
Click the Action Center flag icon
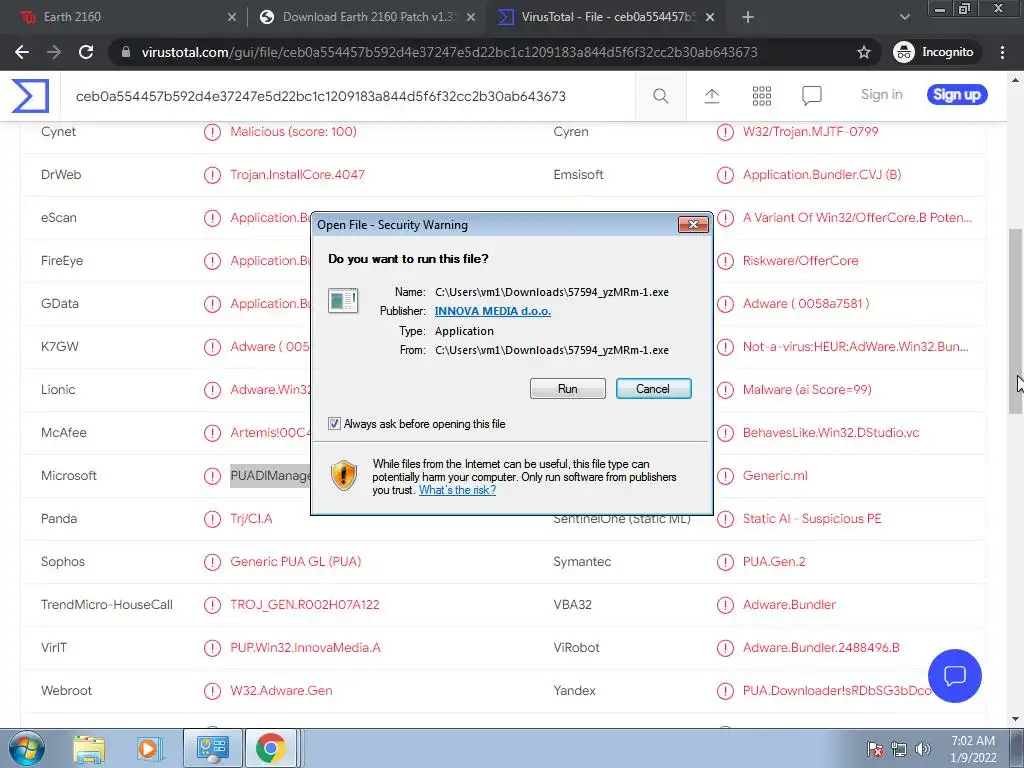coord(874,748)
